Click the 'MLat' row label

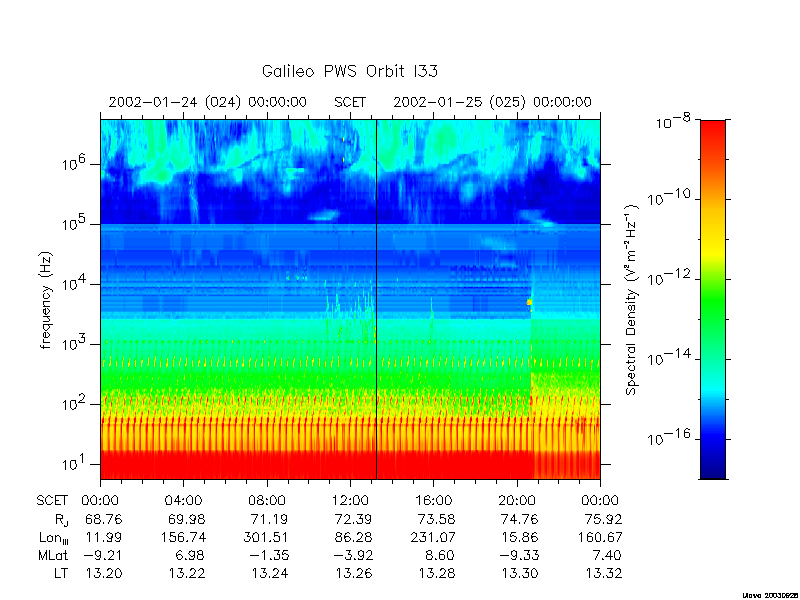point(53,555)
